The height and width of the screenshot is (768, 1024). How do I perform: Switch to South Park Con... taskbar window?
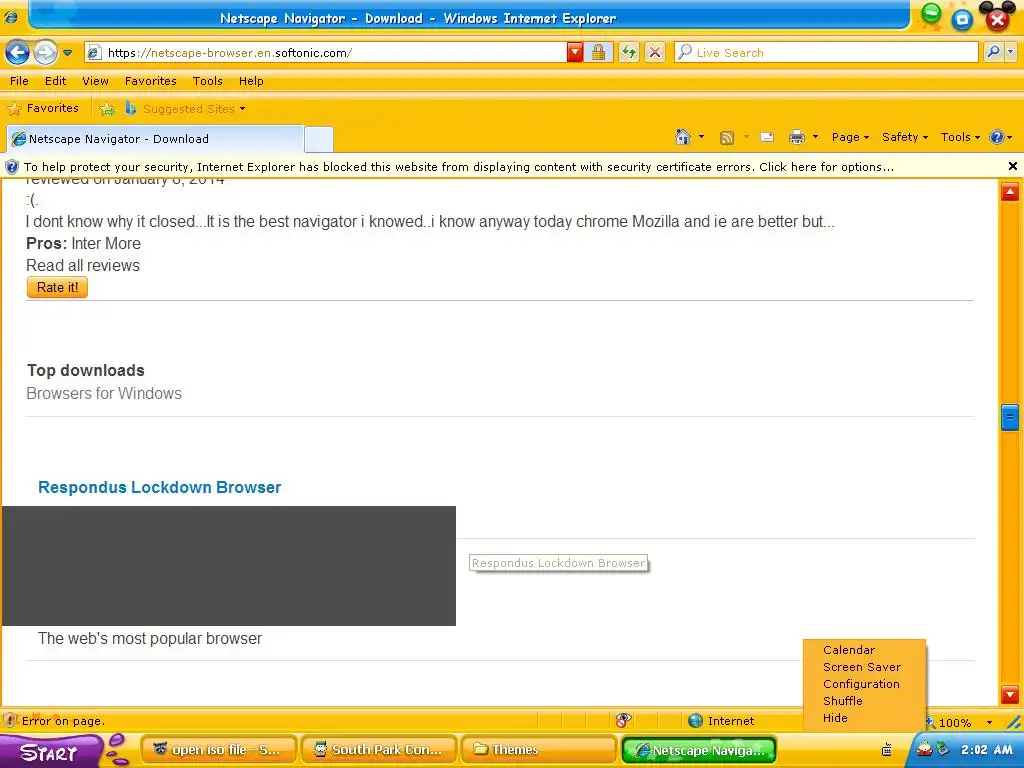379,750
